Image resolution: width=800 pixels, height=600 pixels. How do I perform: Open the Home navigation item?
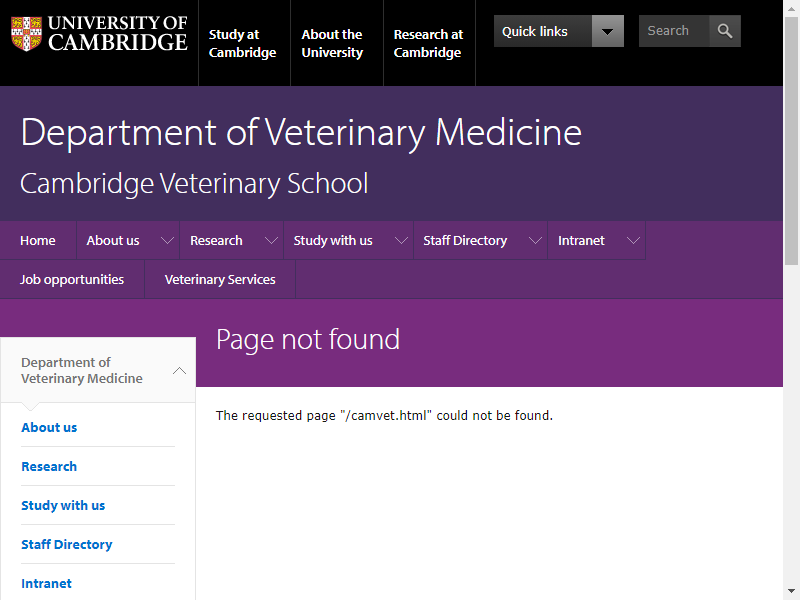tap(38, 240)
